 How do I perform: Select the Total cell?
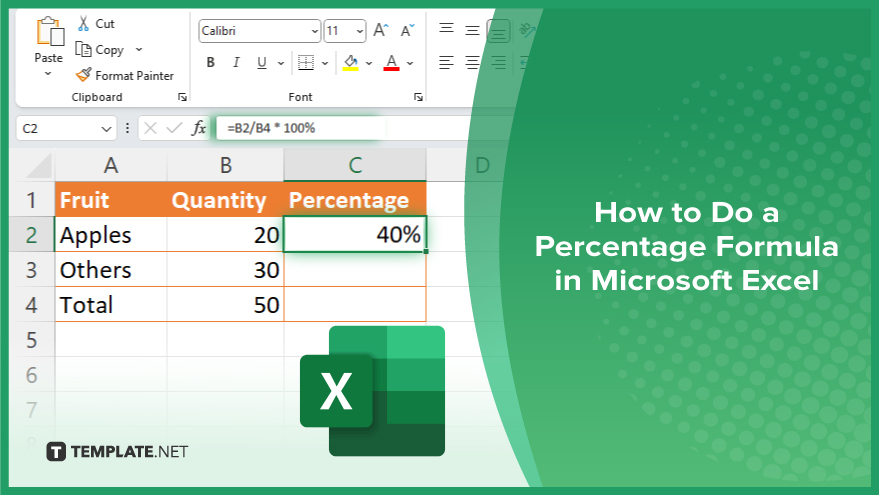point(111,305)
